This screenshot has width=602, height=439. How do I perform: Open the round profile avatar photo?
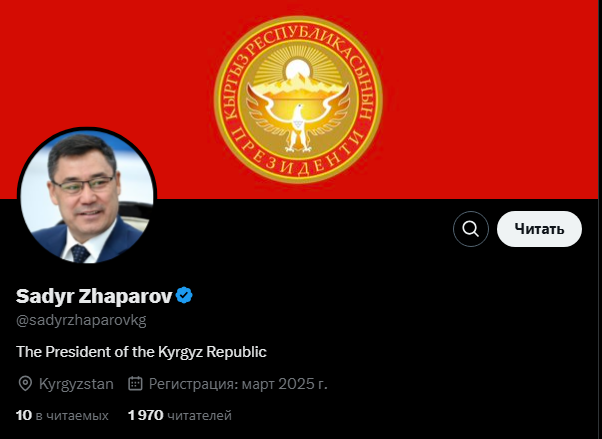point(87,197)
